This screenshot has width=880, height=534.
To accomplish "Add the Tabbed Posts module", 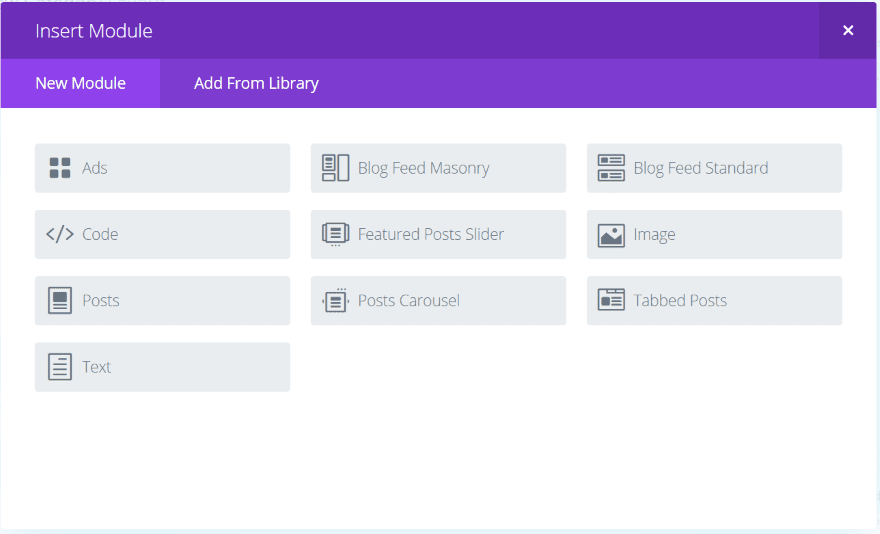I will tap(714, 300).
